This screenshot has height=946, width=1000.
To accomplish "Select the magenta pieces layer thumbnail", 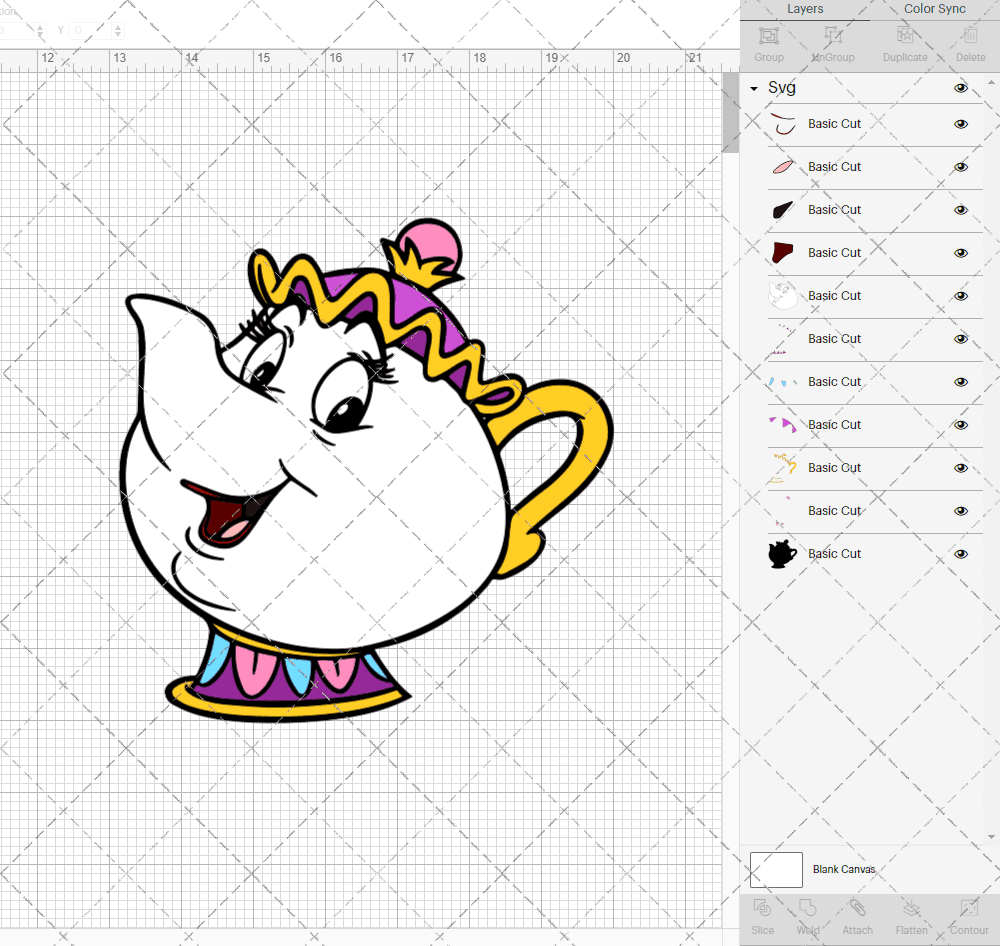I will pos(783,425).
